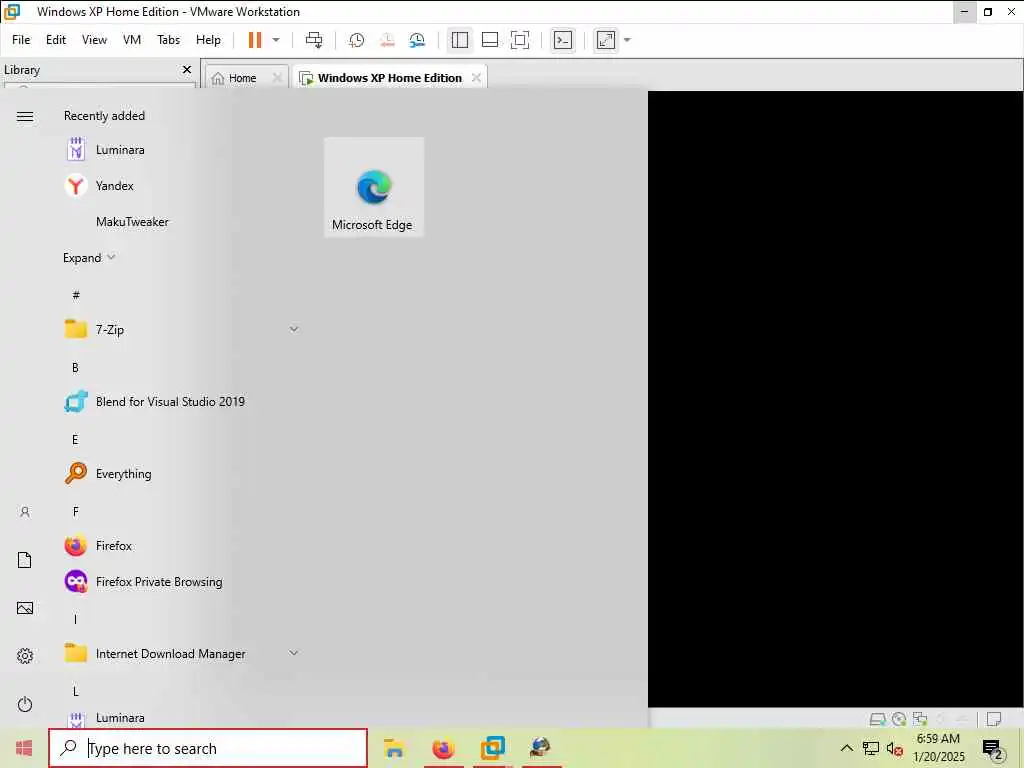Open the user account icon in Start
Image resolution: width=1024 pixels, height=768 pixels.
point(25,512)
